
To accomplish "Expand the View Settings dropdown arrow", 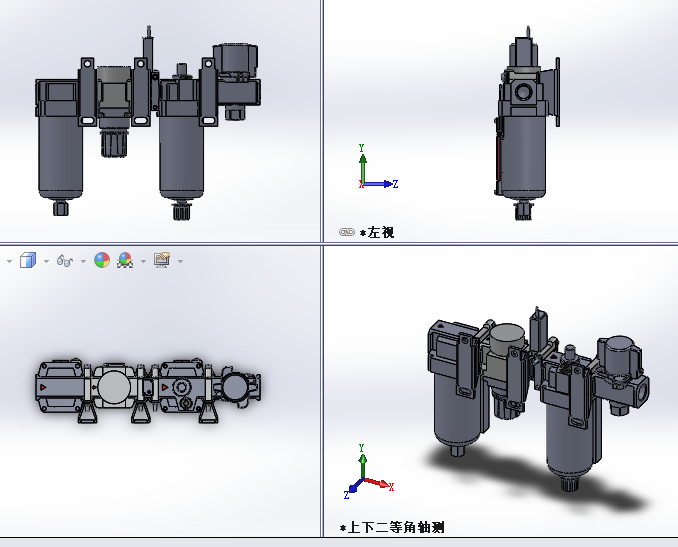I will coord(181,261).
